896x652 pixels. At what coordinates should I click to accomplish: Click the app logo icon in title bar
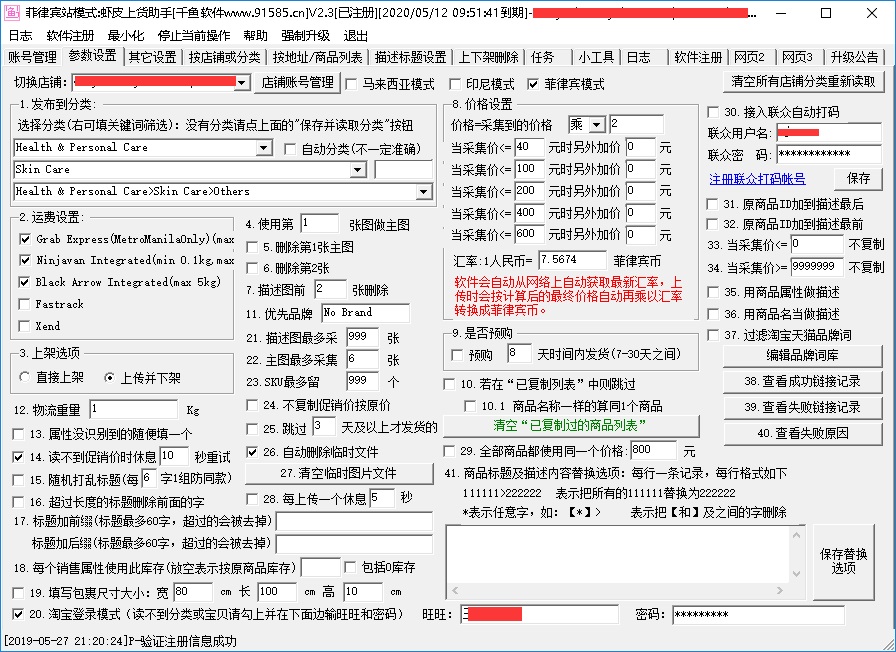12,13
